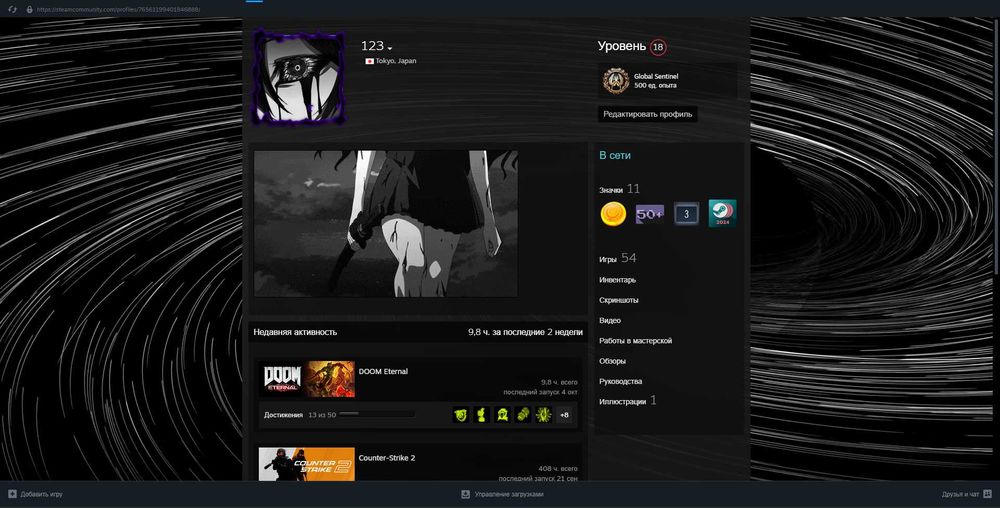Open the level 18 badge circle
Screen dimensions: 1000x508
[x=658, y=47]
